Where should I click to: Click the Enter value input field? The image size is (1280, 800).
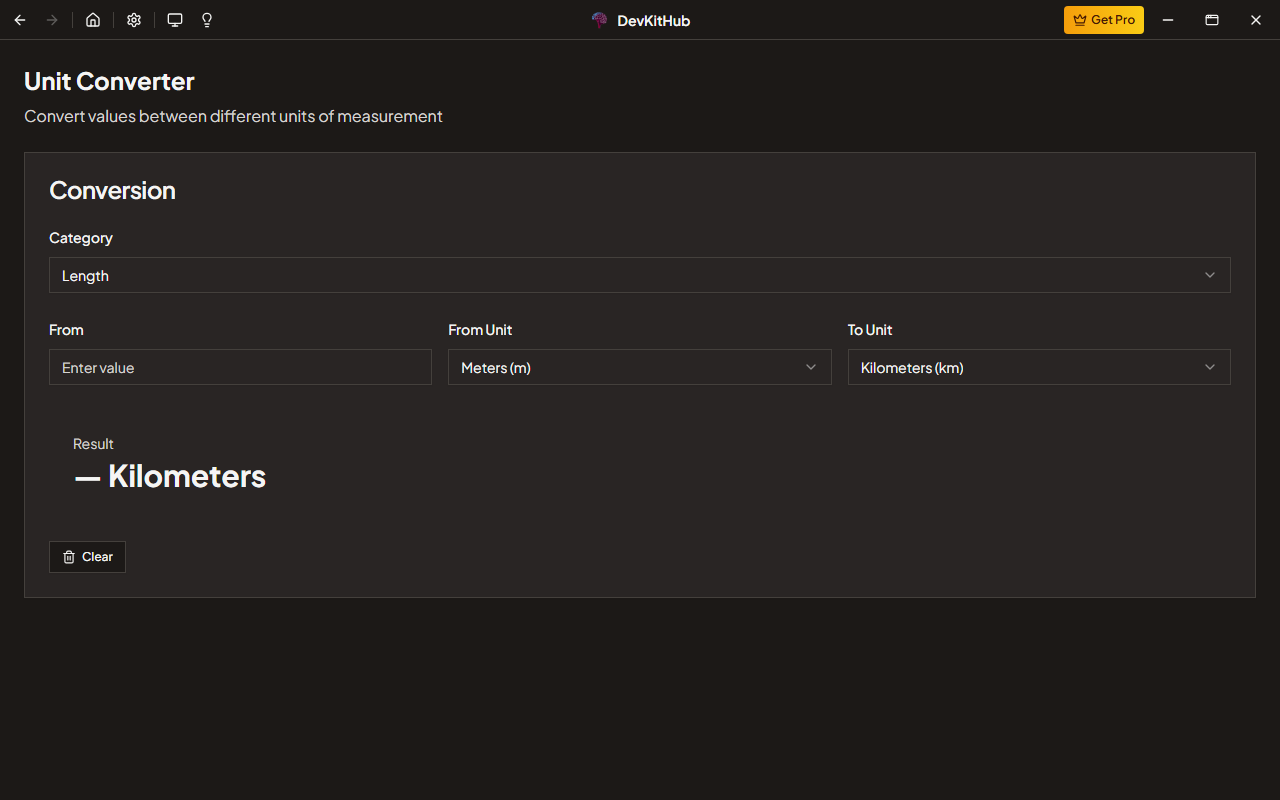240,367
